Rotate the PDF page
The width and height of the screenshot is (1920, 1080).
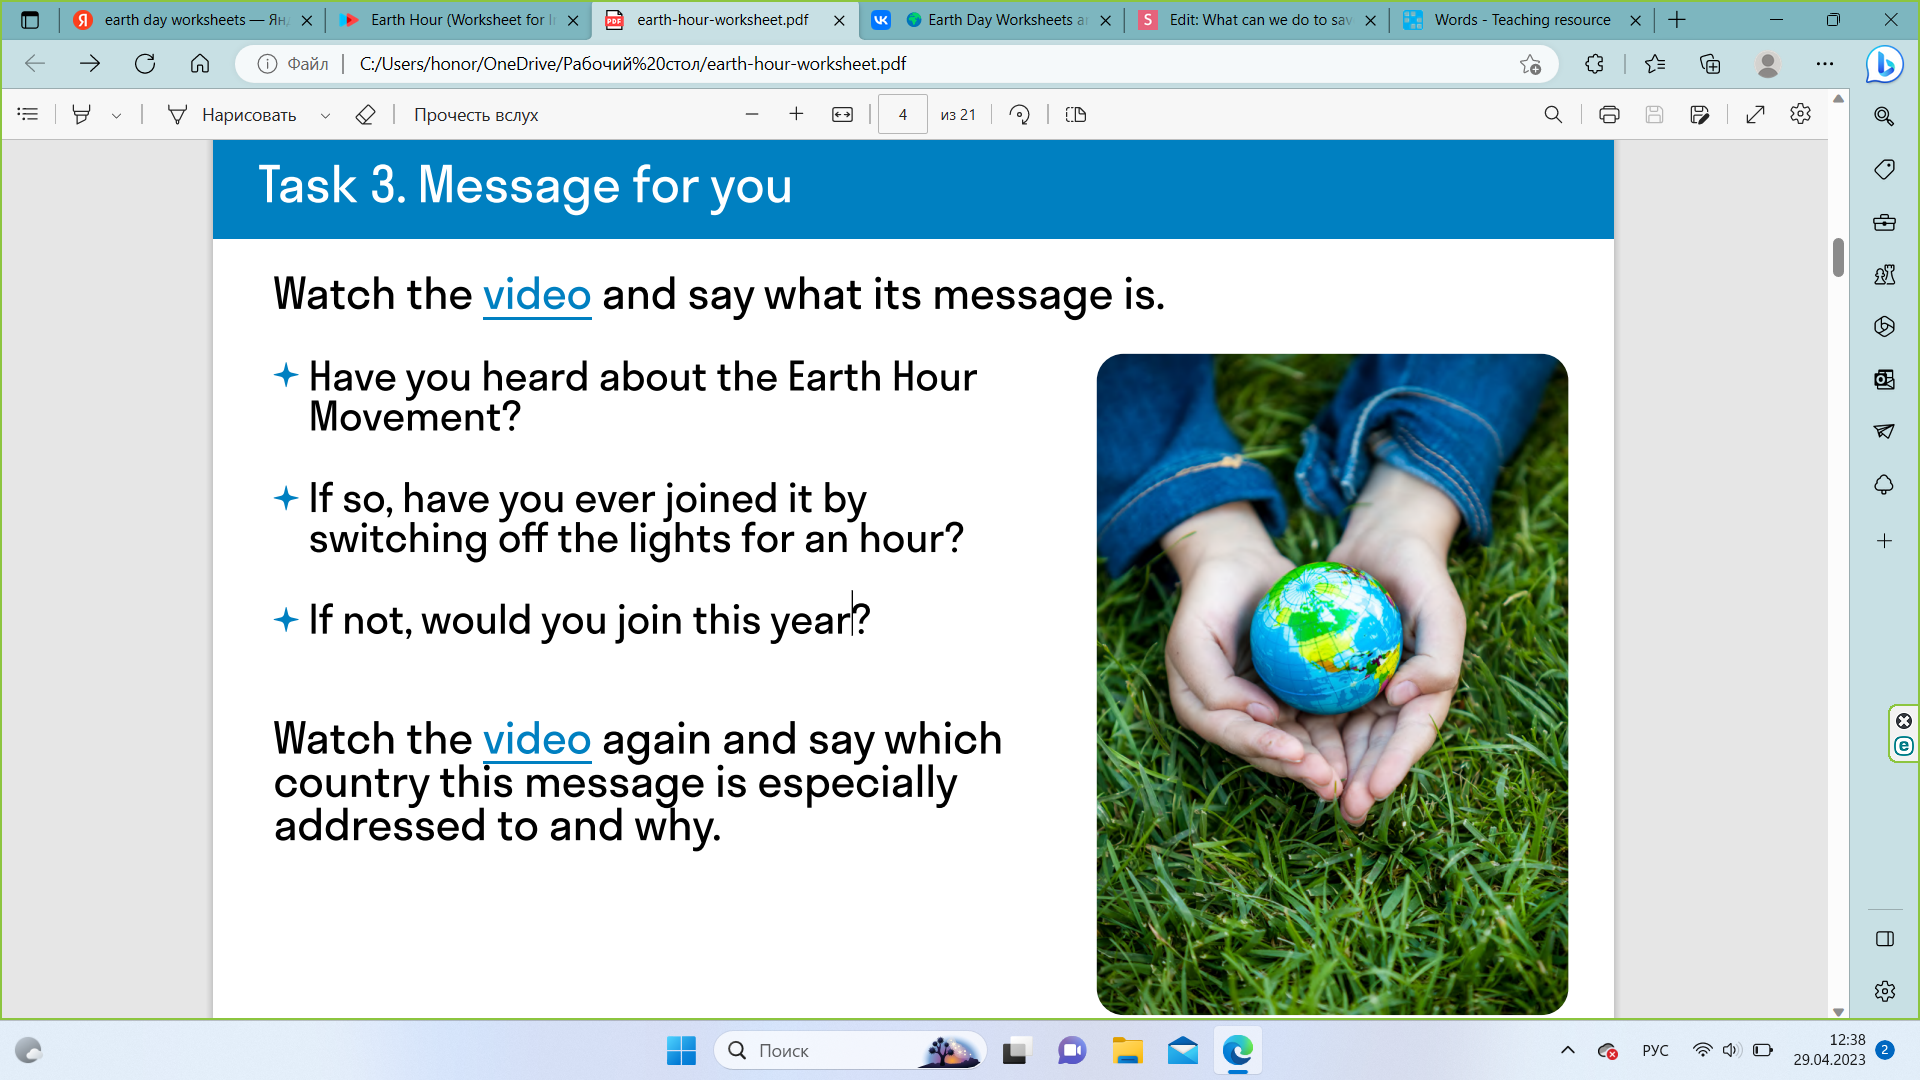point(1019,115)
